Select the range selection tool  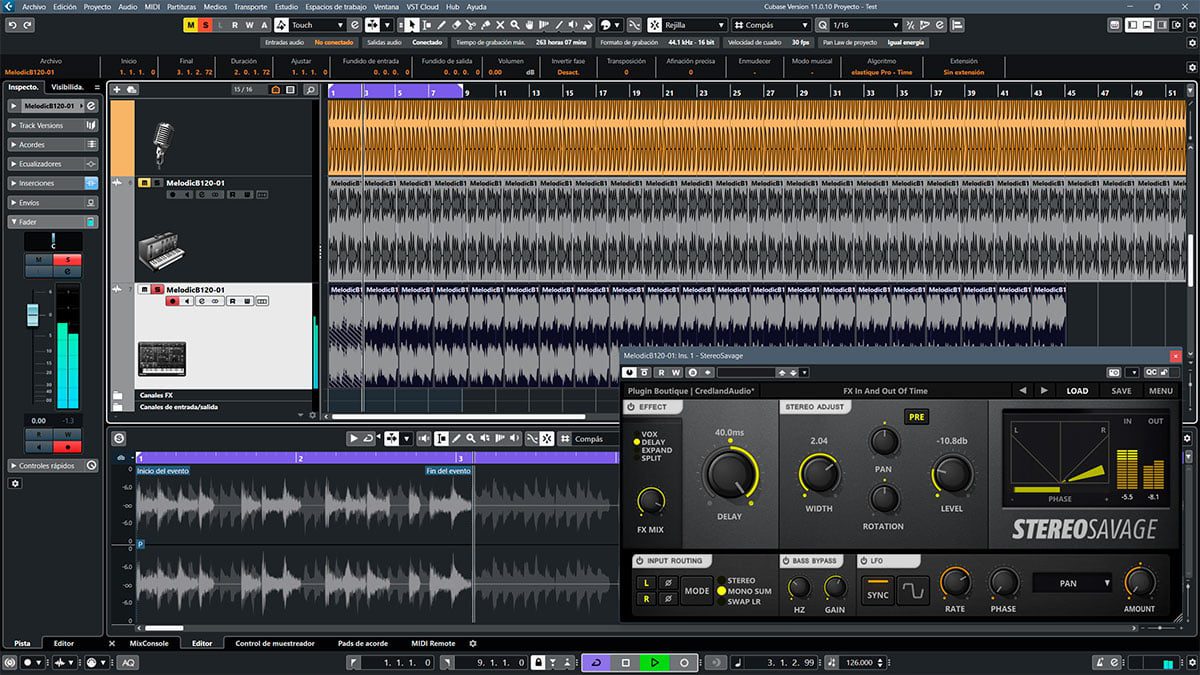(x=427, y=24)
